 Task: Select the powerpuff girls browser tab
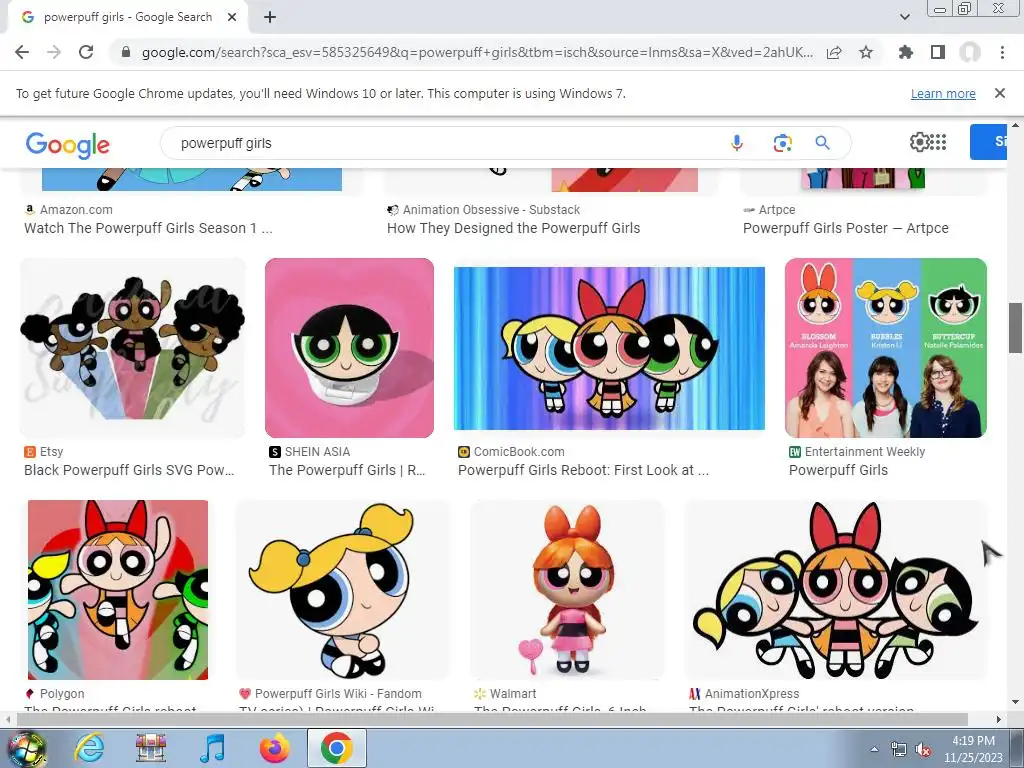128,18
